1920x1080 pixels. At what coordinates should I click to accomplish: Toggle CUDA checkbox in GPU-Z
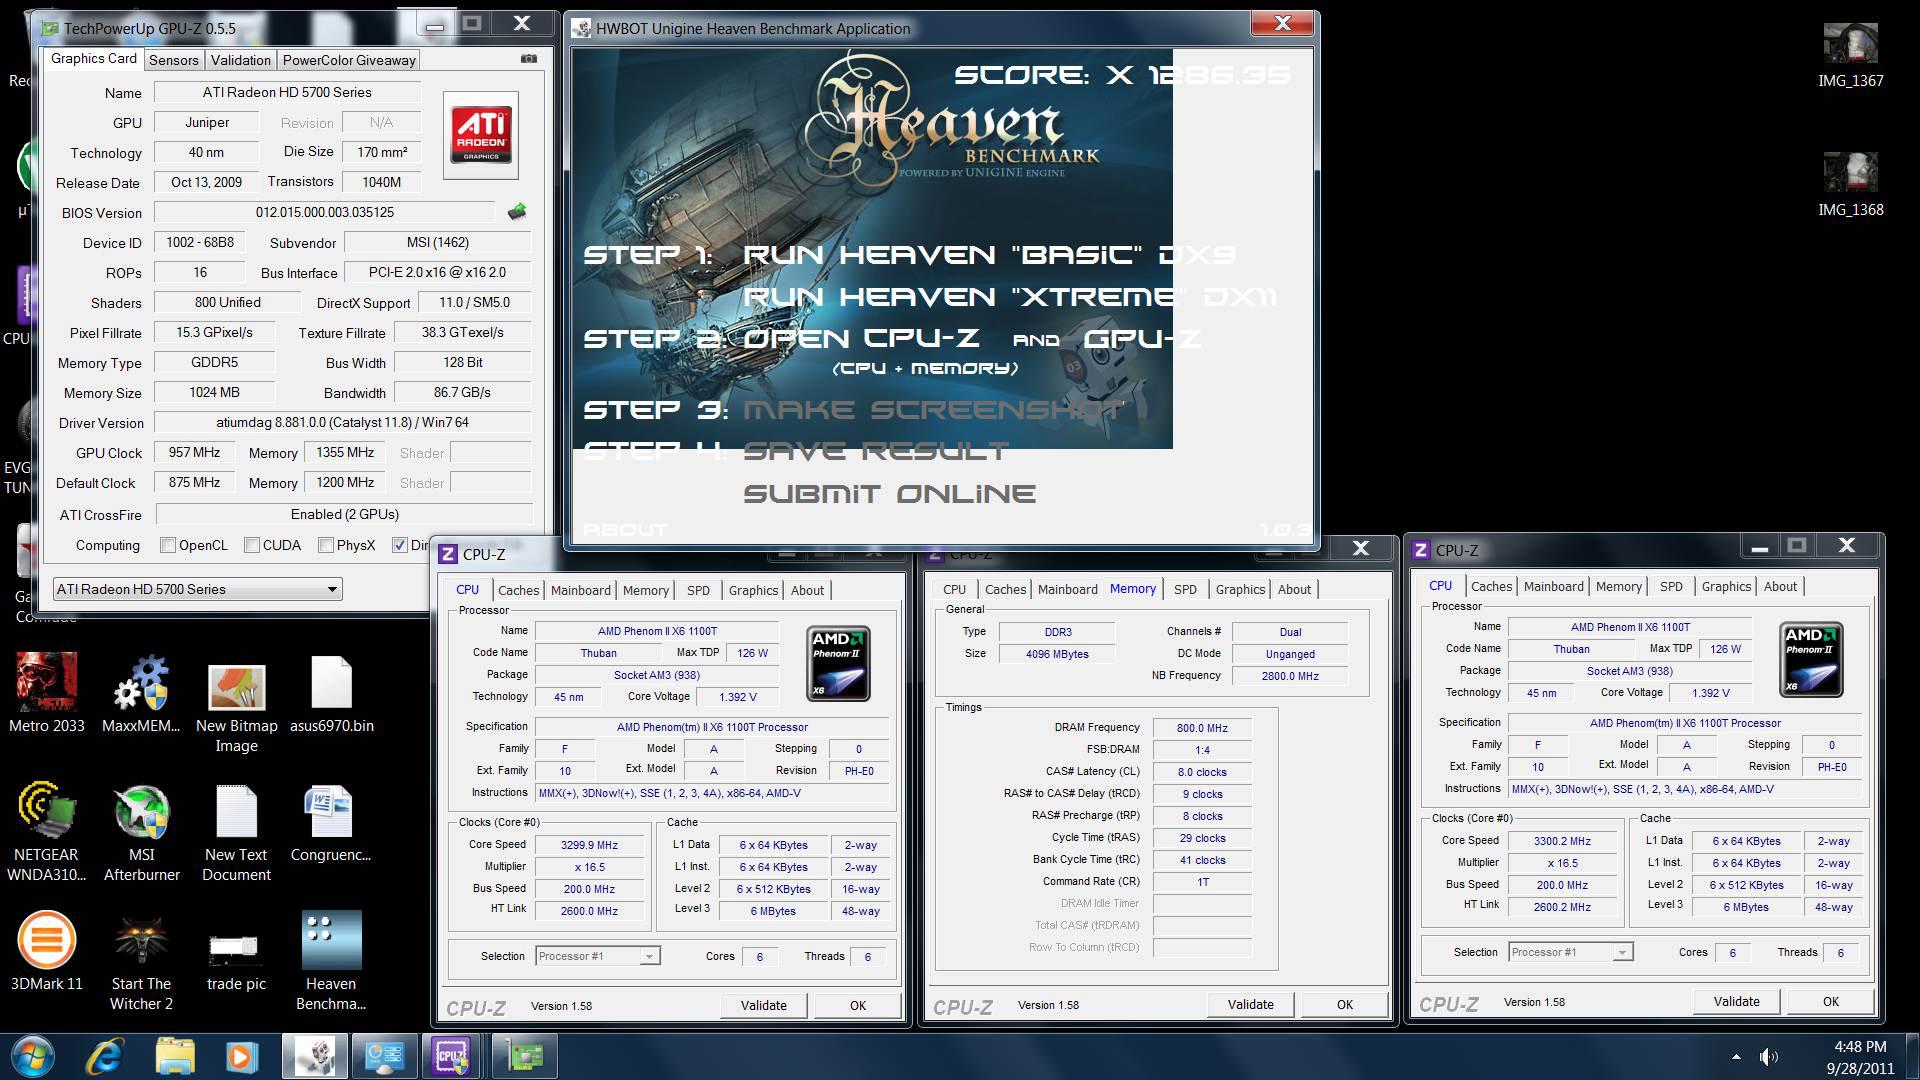point(252,545)
